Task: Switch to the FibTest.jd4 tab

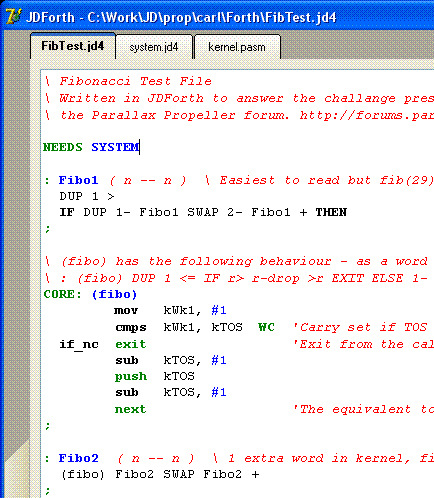Action: (73, 46)
